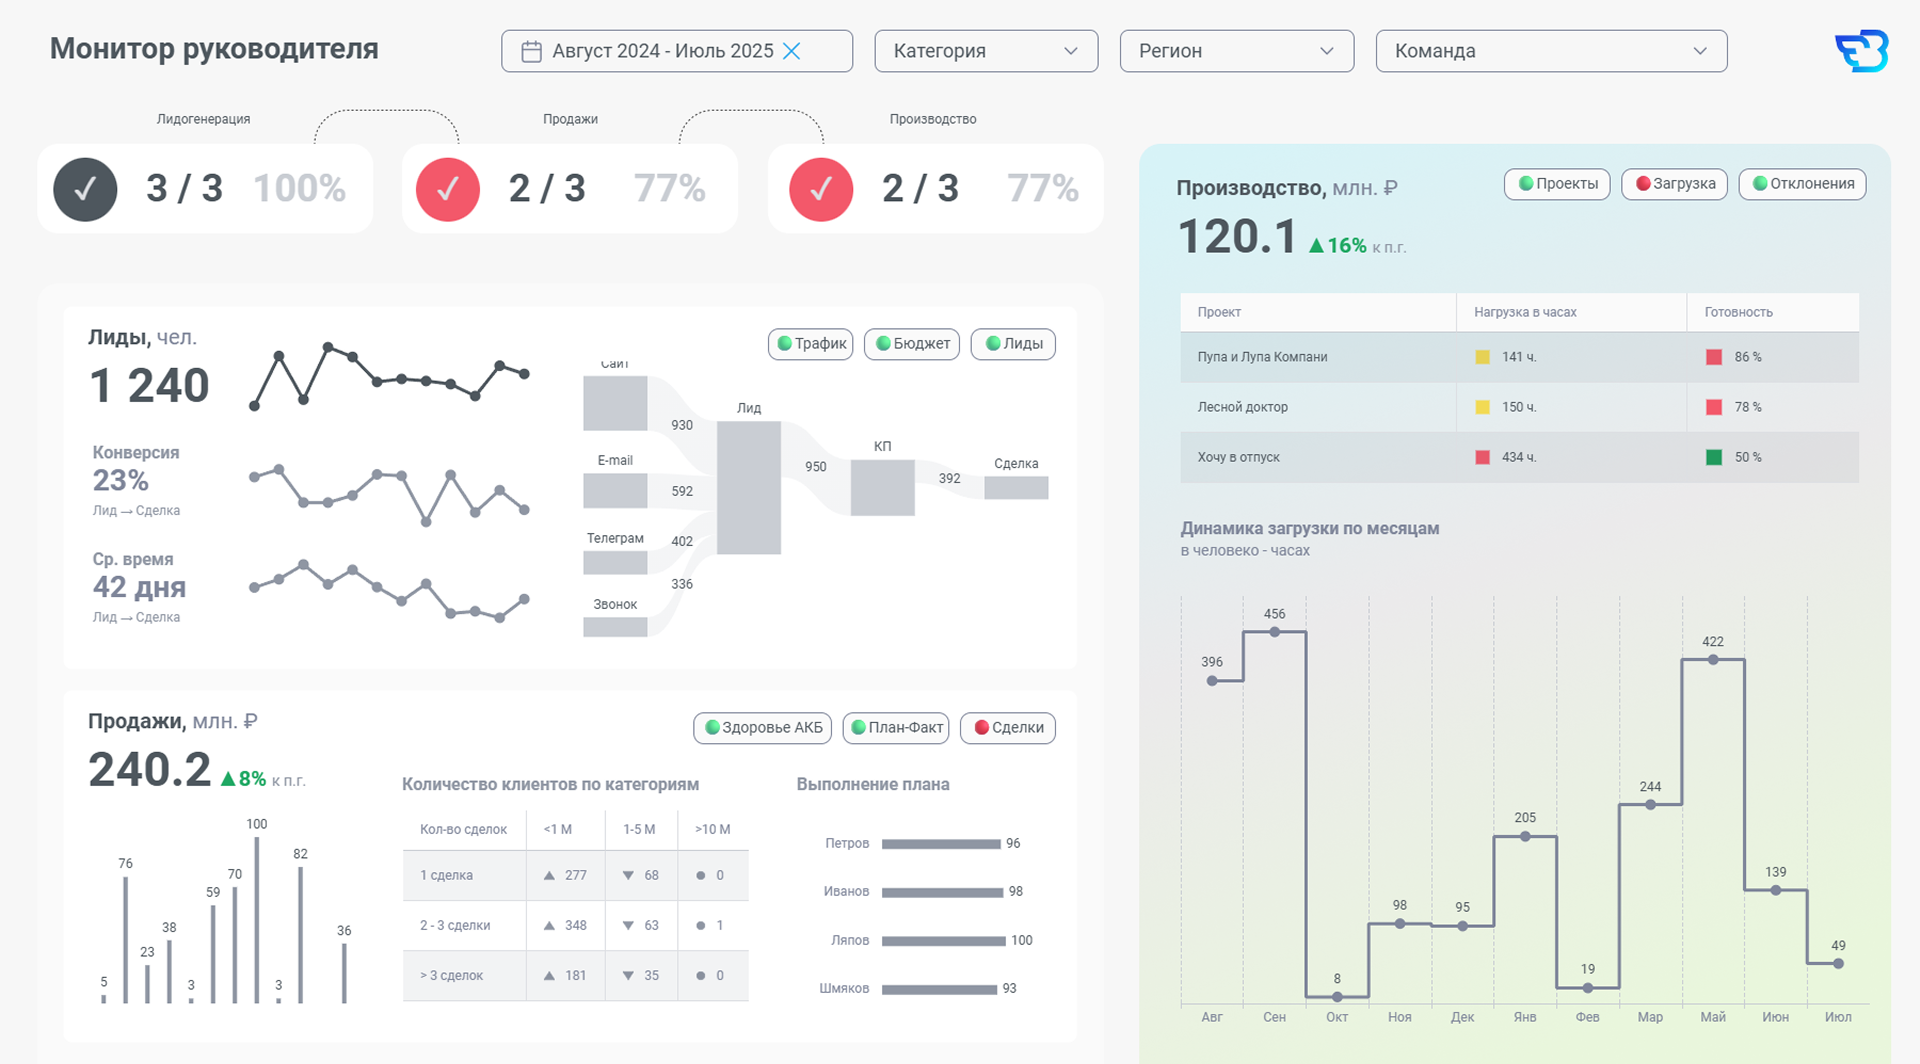Screen dimensions: 1920x1064
Task: Select the Хочу в отпуск project row
Action: point(1519,457)
